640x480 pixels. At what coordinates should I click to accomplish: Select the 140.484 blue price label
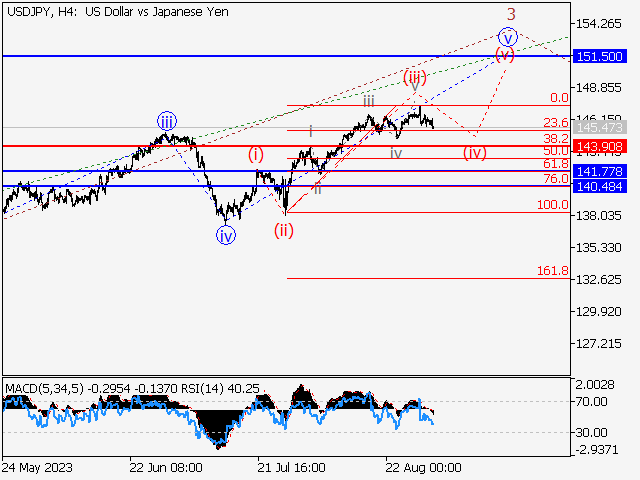[600, 187]
